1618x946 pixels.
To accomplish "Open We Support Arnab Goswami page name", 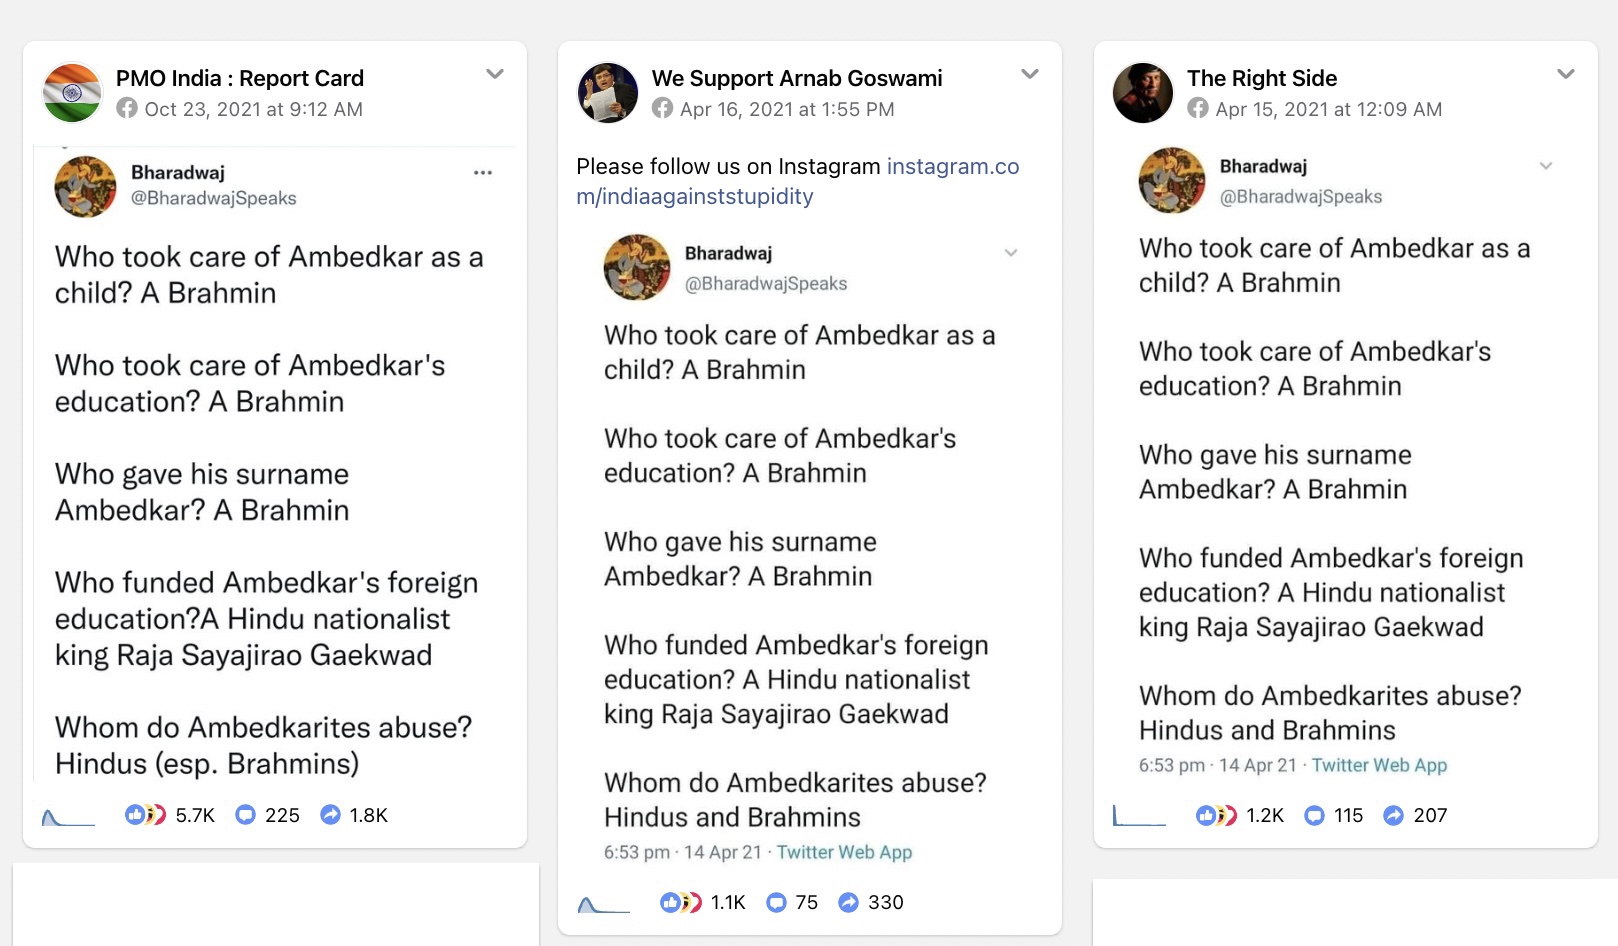I will click(x=797, y=78).
